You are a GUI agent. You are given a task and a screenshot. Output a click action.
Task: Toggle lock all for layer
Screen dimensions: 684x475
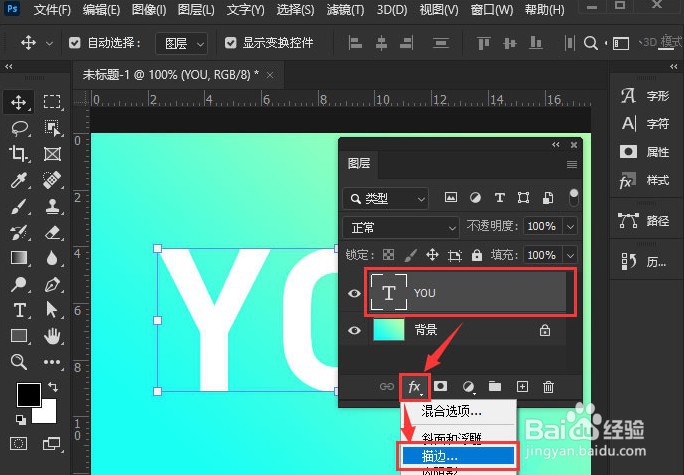(477, 255)
